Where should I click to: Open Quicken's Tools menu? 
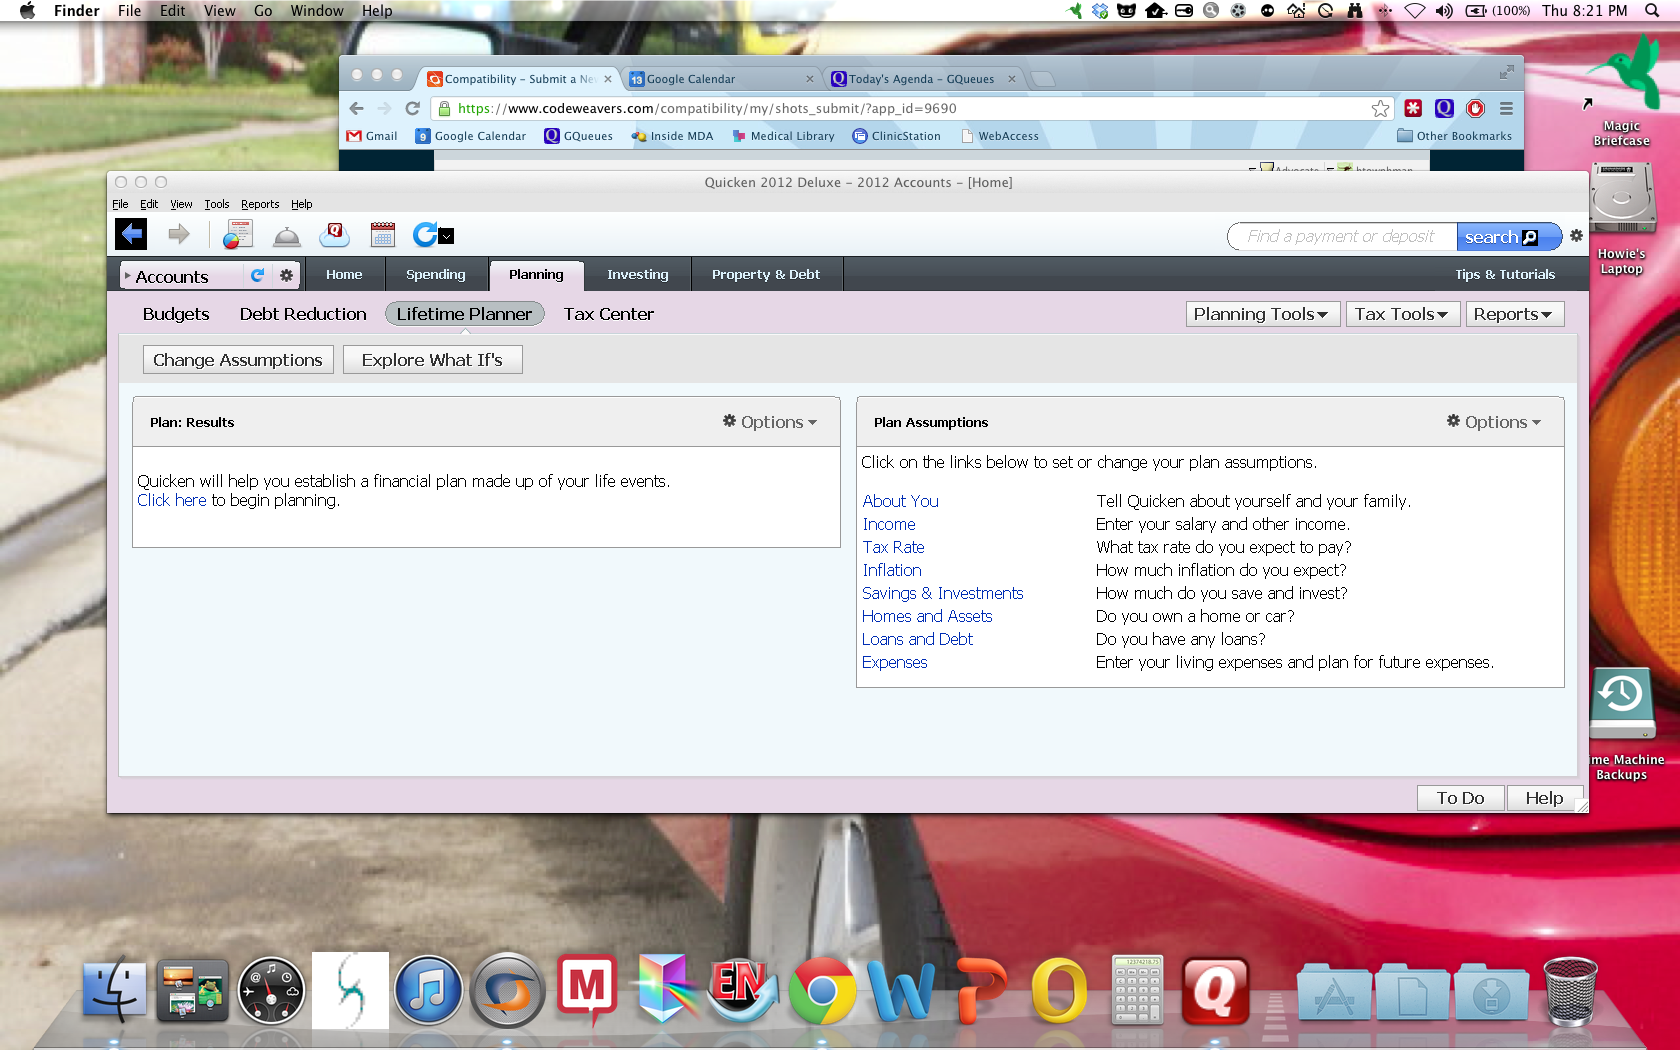217,204
